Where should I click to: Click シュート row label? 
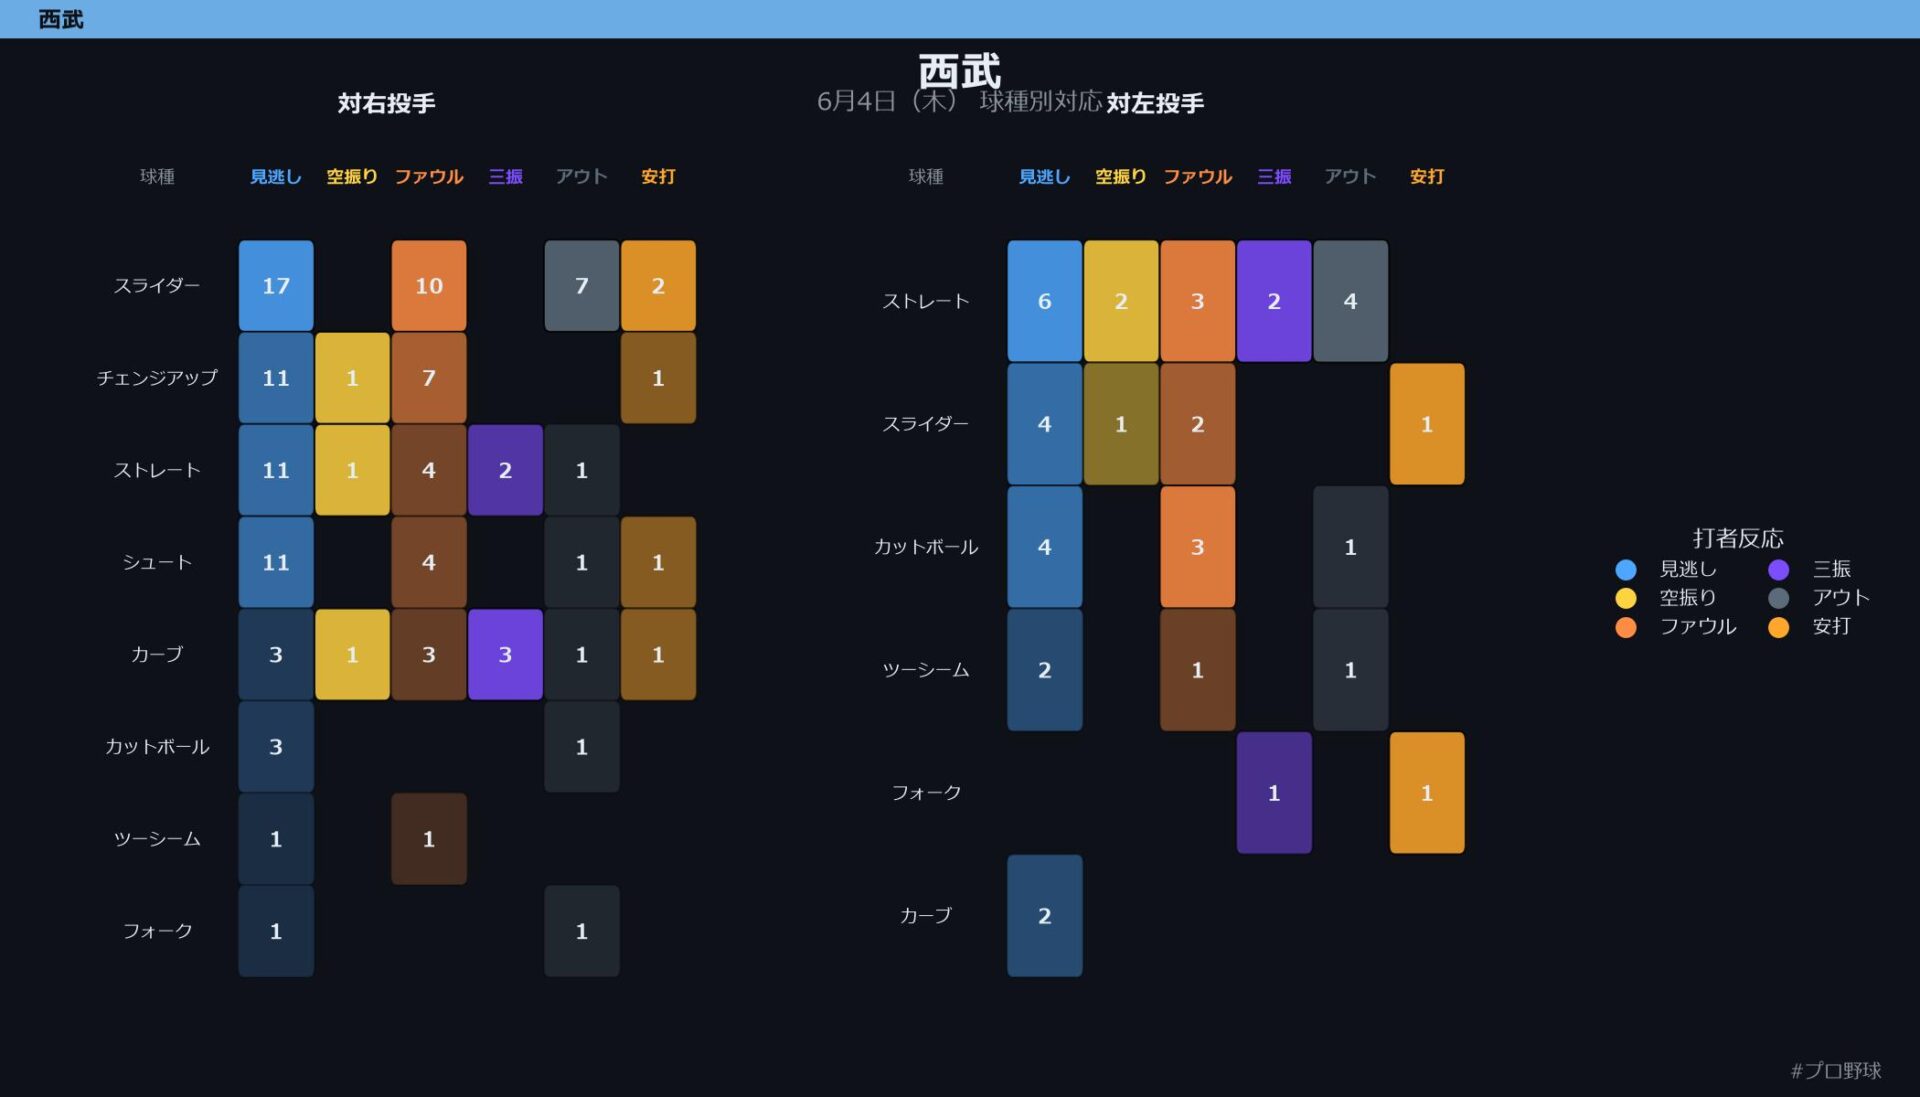pyautogui.click(x=157, y=562)
